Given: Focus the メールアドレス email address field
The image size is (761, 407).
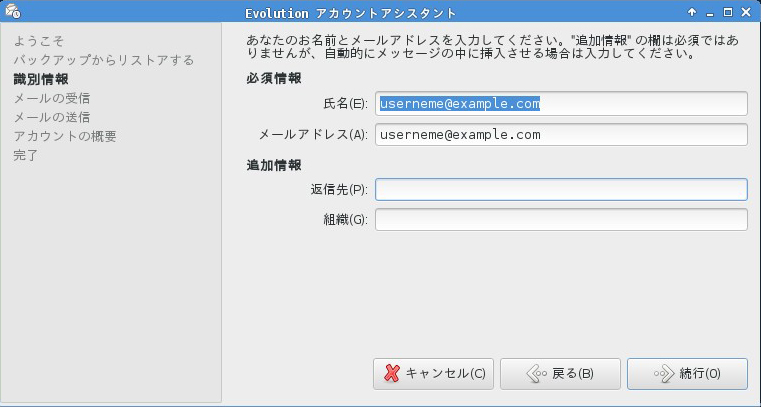Looking at the screenshot, I should pos(561,134).
